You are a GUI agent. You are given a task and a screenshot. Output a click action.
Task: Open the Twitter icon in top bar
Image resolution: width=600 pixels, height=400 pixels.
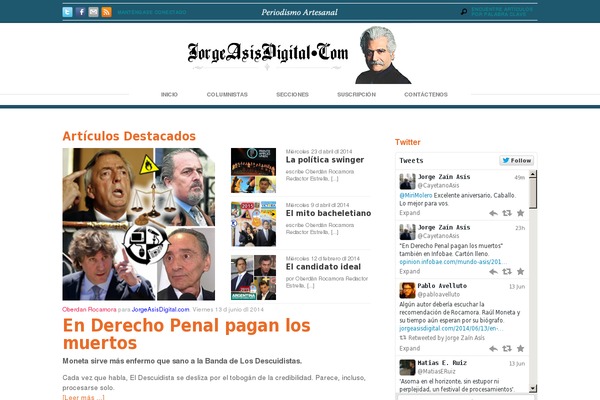coord(67,12)
